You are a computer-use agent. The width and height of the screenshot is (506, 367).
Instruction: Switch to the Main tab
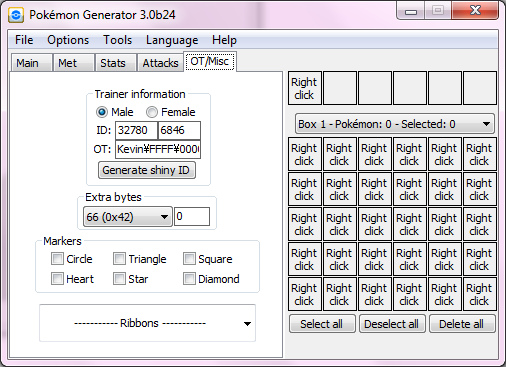[x=31, y=63]
